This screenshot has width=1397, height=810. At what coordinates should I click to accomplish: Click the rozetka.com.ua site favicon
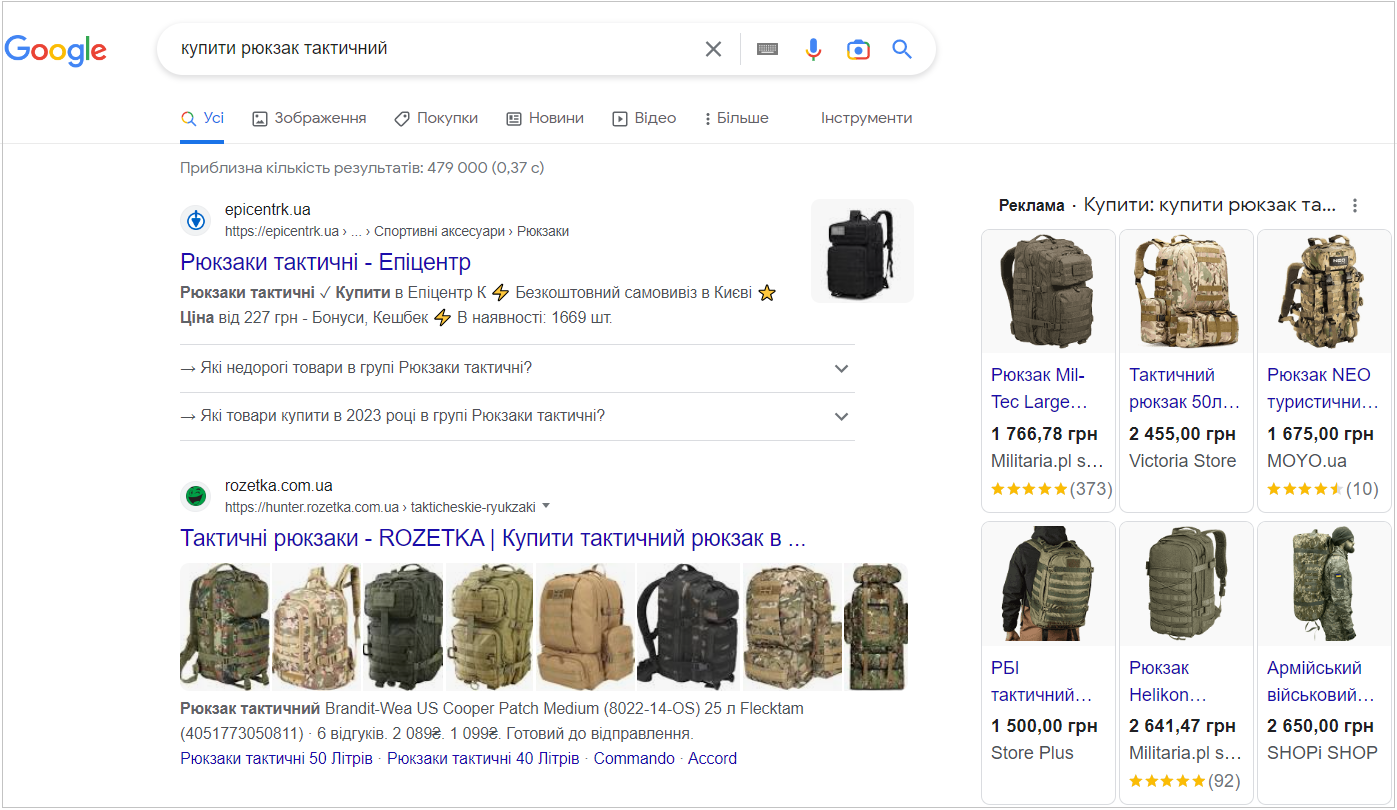tap(196, 496)
